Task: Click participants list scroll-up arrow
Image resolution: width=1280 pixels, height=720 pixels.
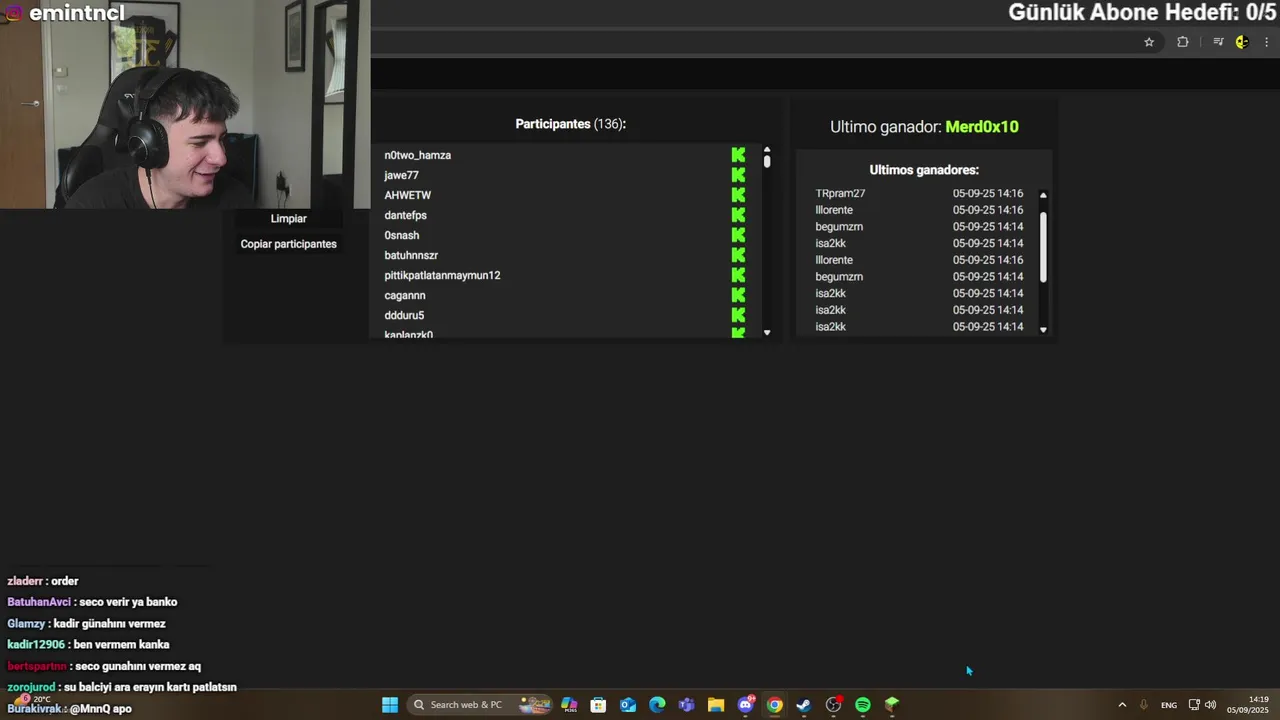Action: [767, 150]
